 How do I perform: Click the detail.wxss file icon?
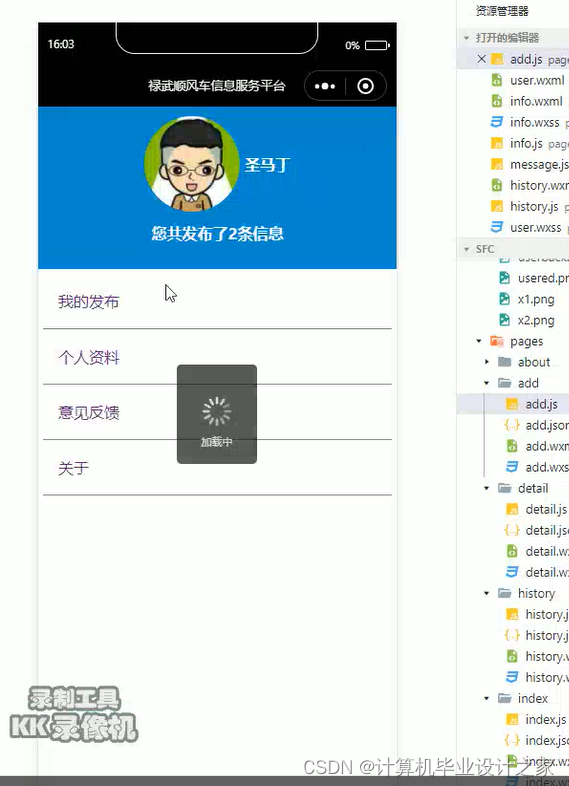512,572
